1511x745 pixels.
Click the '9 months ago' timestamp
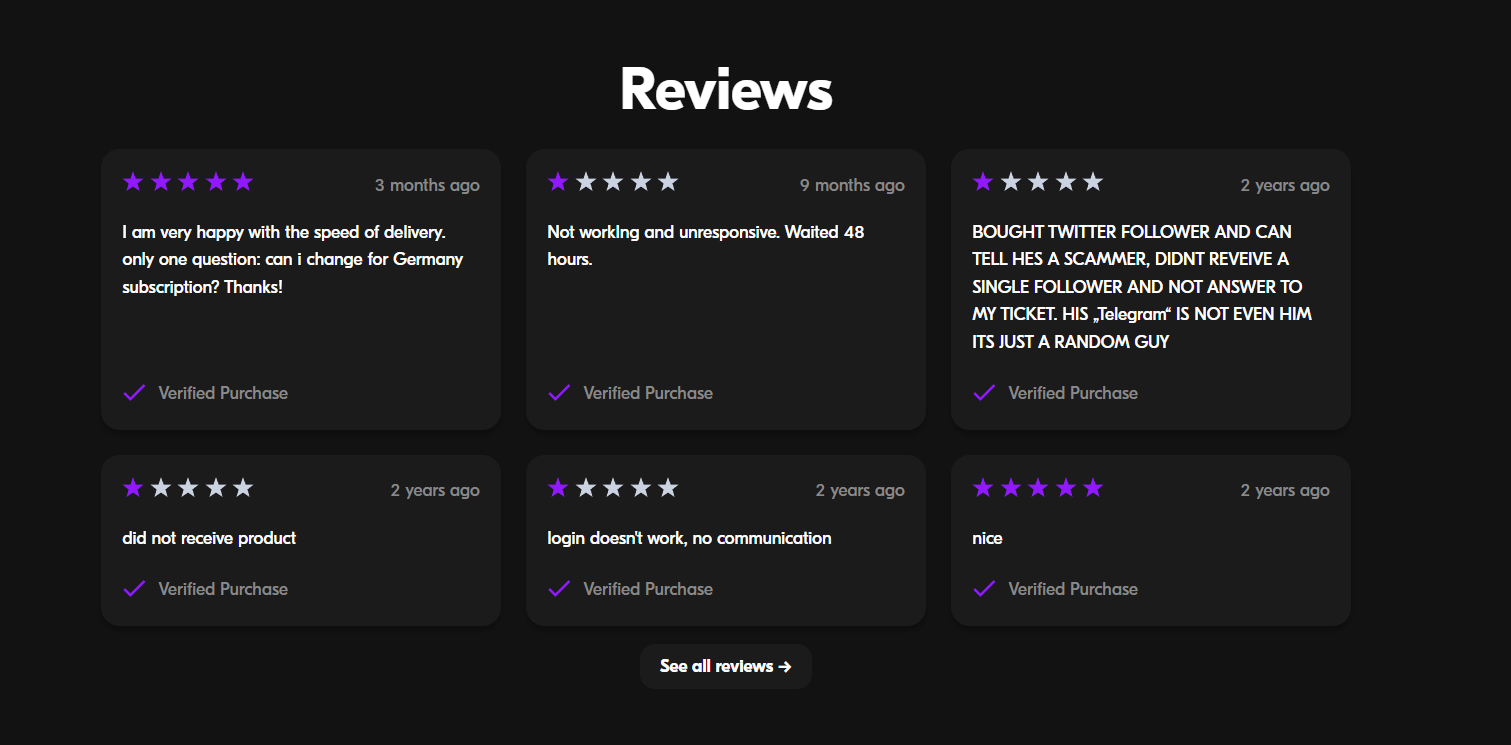(x=852, y=185)
